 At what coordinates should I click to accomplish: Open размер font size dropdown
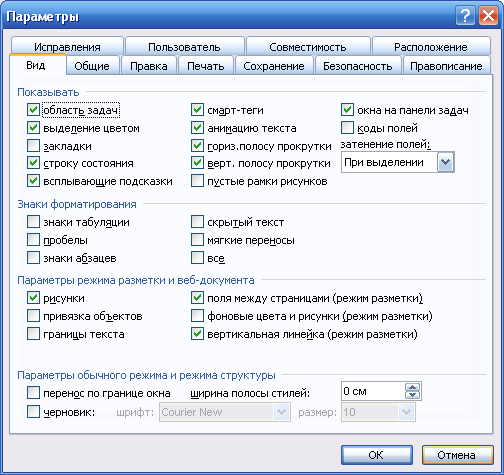point(406,412)
